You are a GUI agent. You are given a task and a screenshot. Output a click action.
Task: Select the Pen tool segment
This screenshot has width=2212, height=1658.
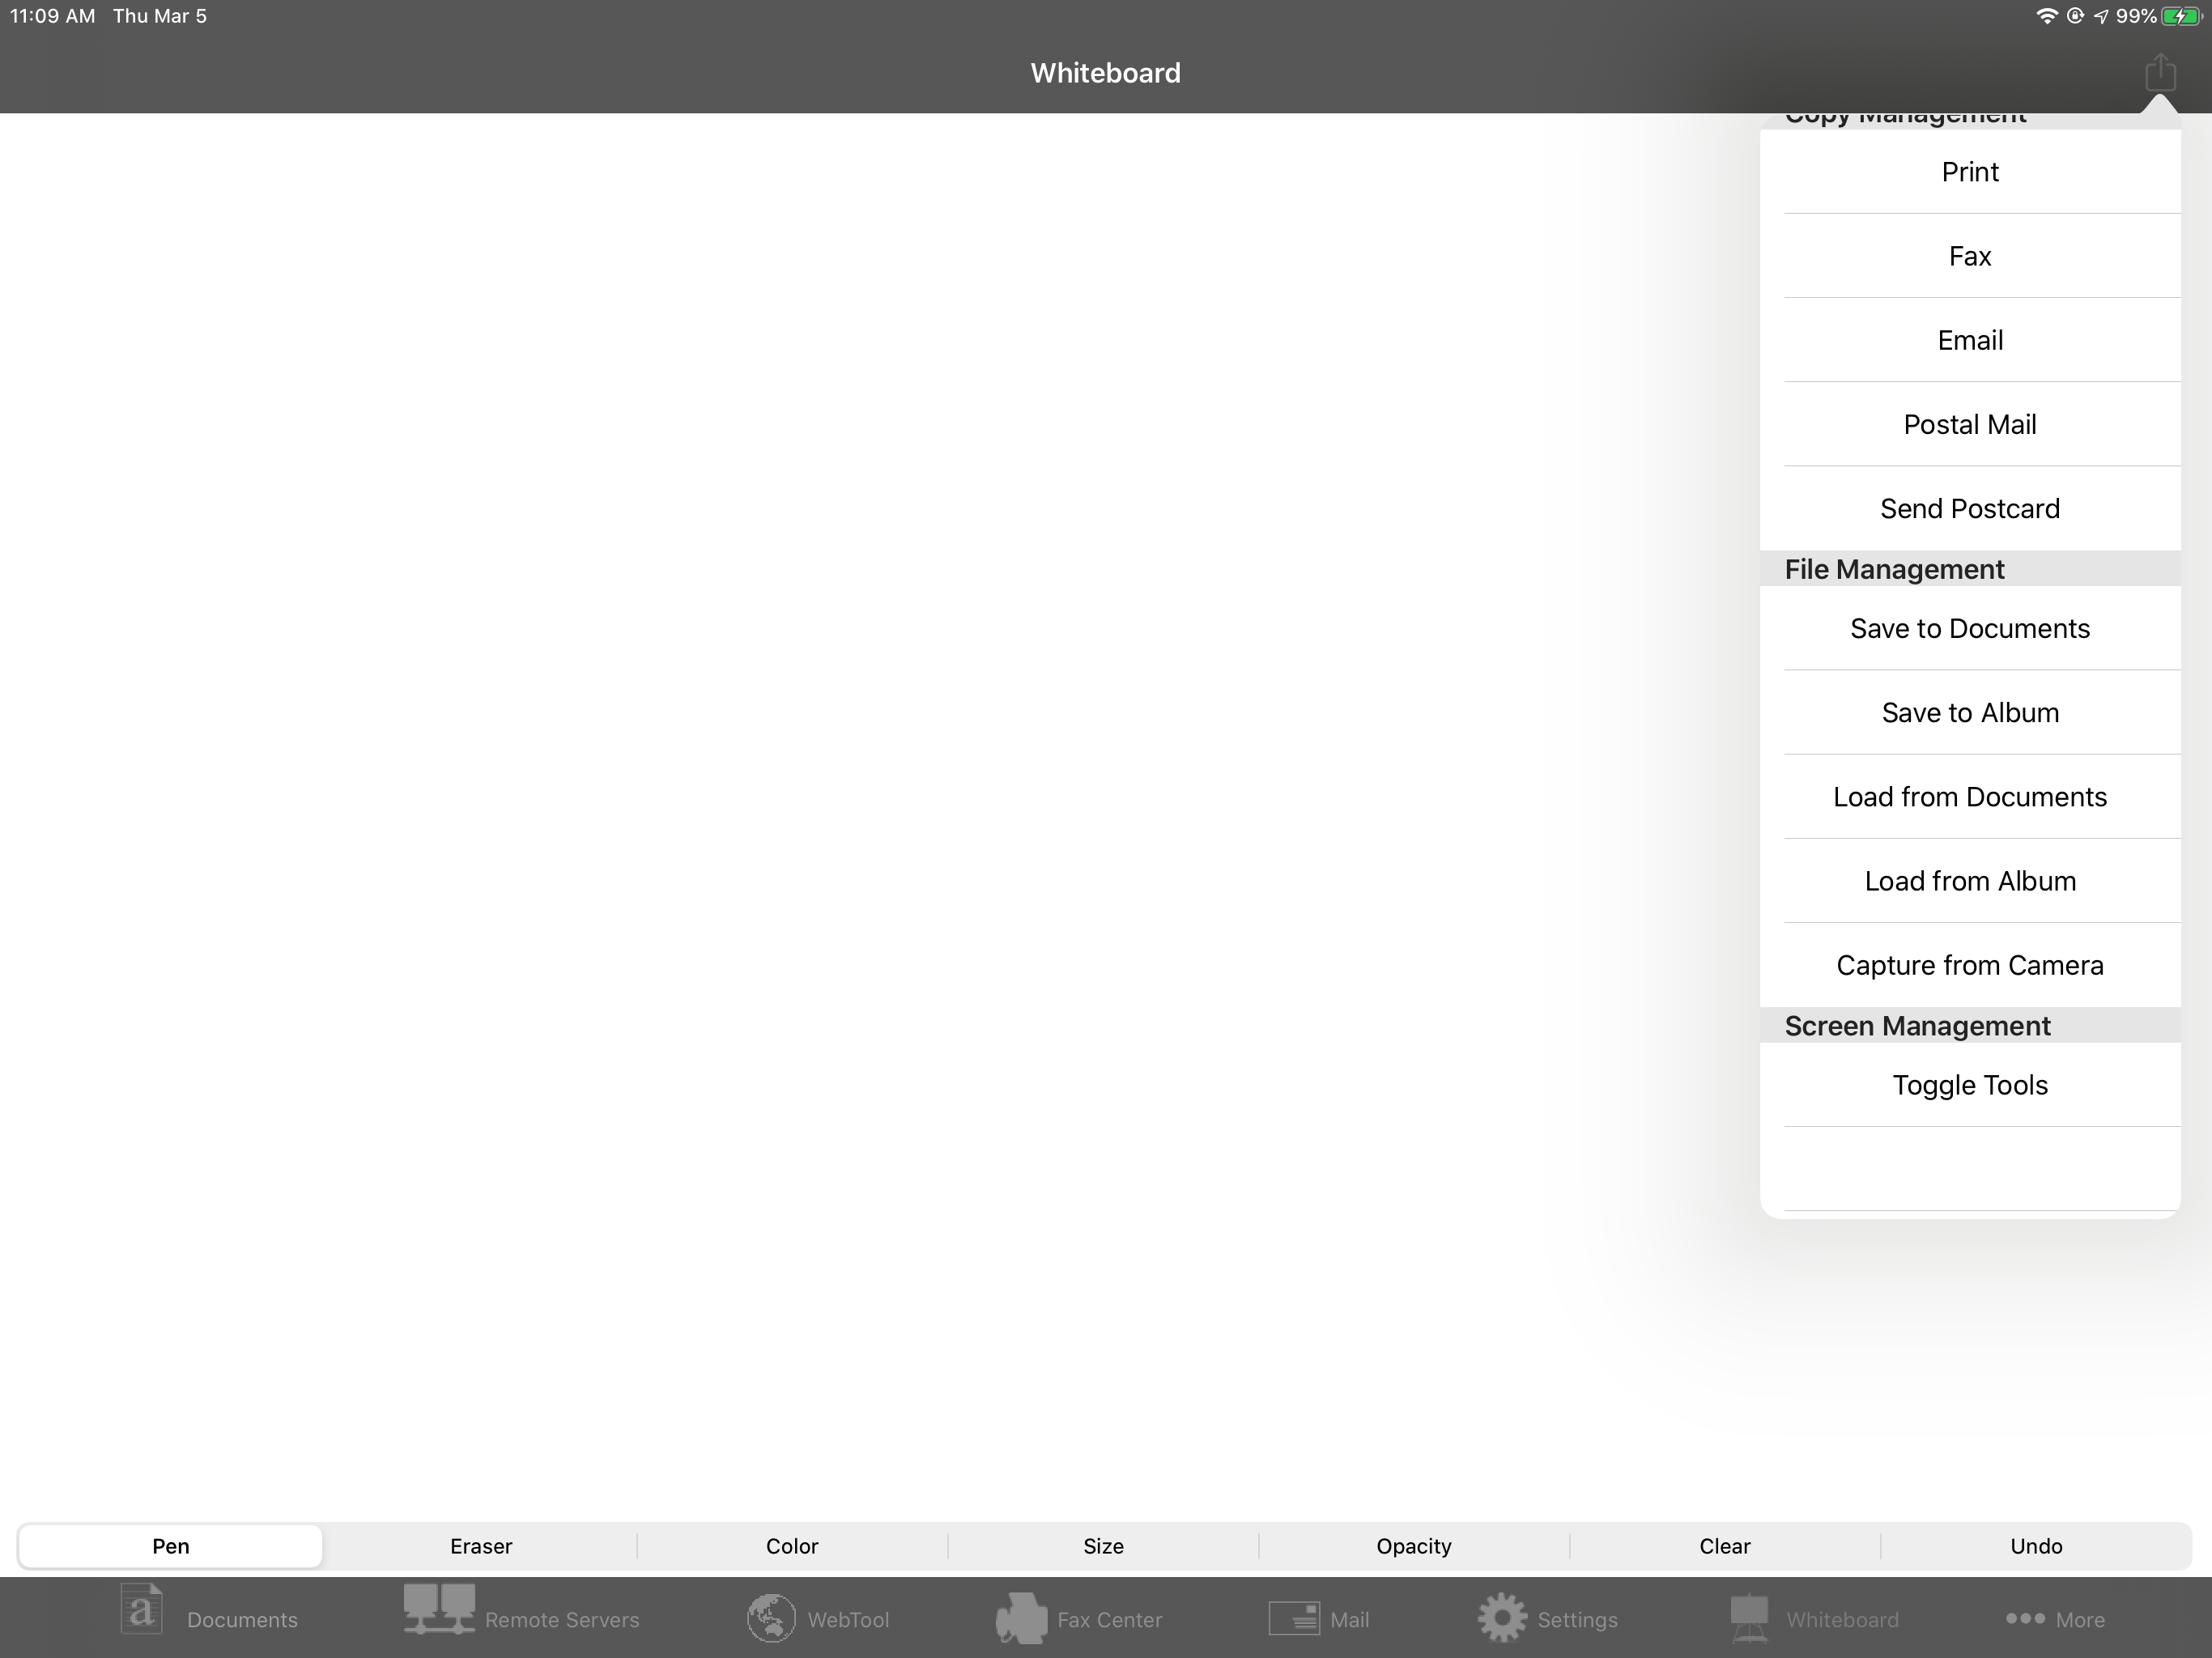coord(171,1546)
